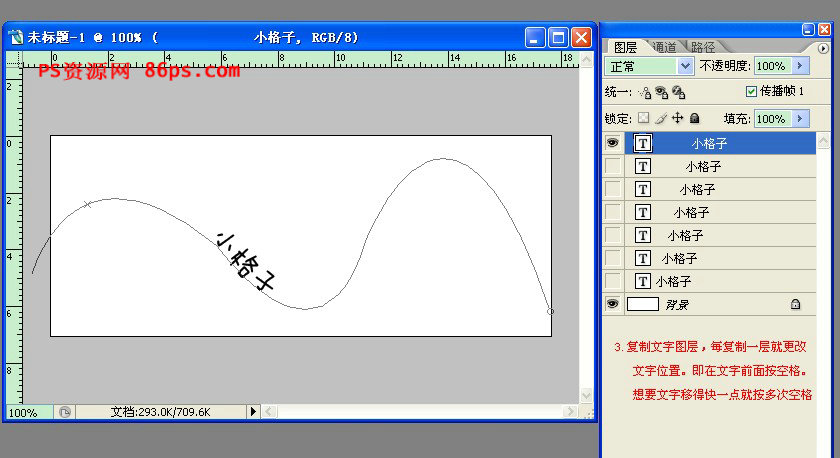
Task: Click T thumbnail of sixth 小格子 layer
Action: (x=643, y=258)
